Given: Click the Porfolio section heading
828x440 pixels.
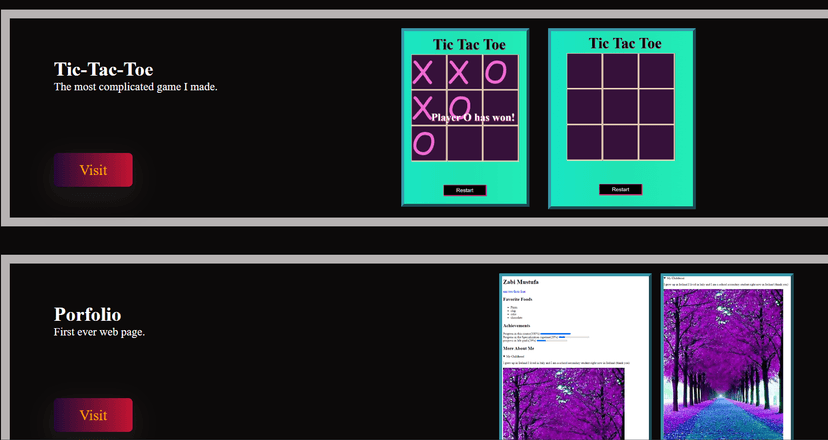Looking at the screenshot, I should pos(87,314).
